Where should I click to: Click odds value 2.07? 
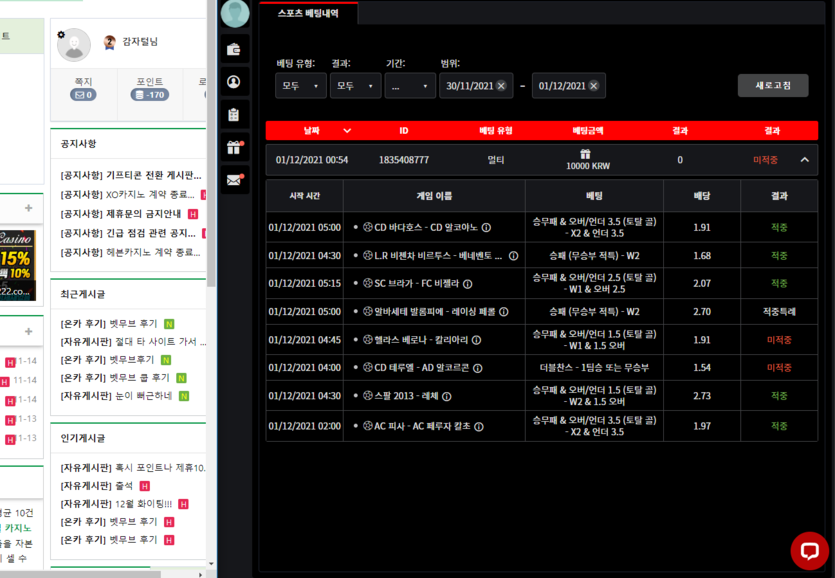pos(702,283)
